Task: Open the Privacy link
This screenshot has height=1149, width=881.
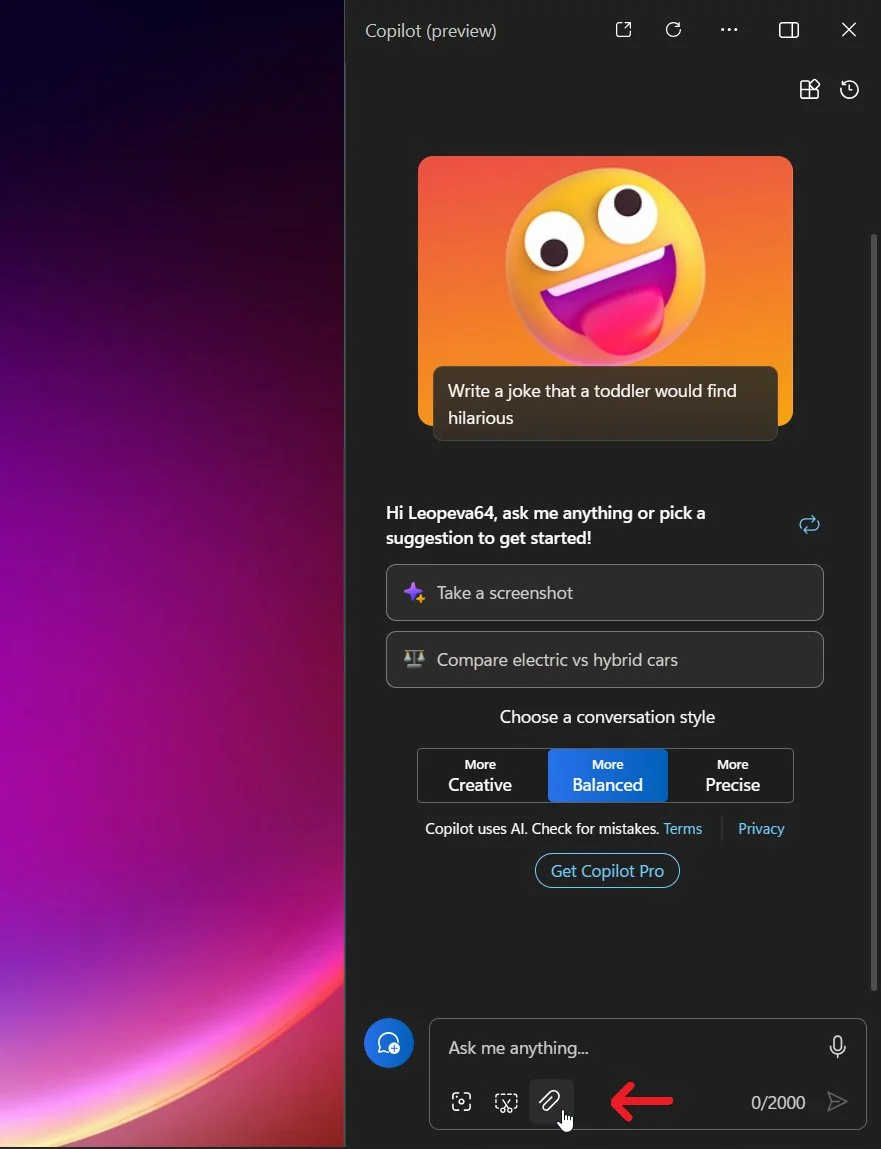Action: point(761,829)
